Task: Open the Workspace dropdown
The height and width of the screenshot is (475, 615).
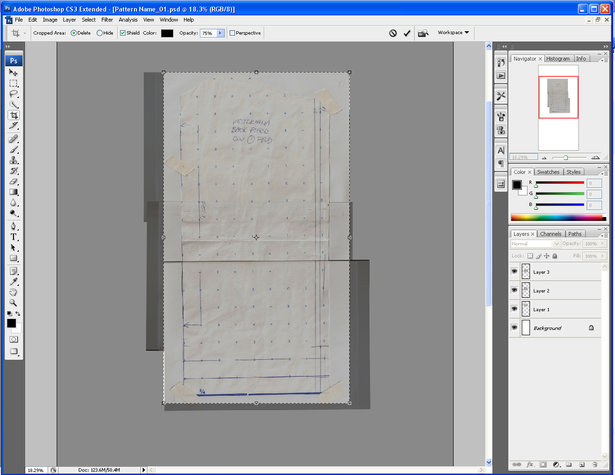Action: tap(453, 33)
